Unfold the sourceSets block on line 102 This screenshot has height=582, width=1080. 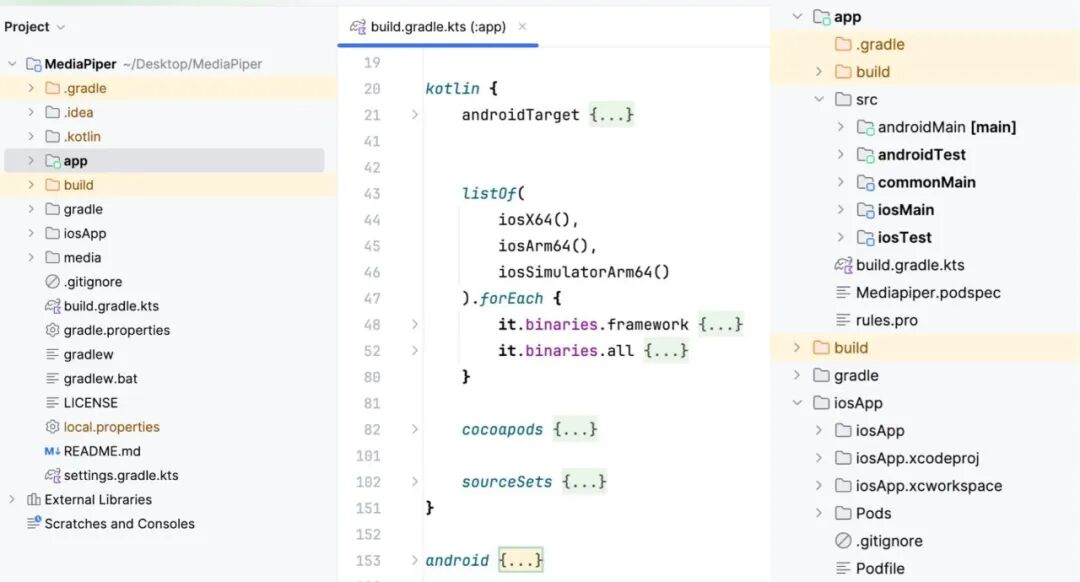[x=415, y=481]
